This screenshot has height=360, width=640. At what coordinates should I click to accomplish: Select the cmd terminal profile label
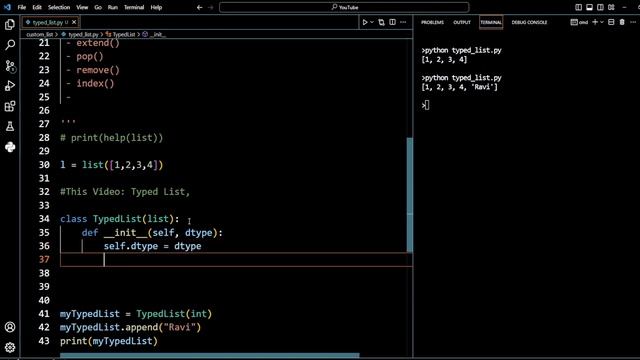tap(579, 22)
